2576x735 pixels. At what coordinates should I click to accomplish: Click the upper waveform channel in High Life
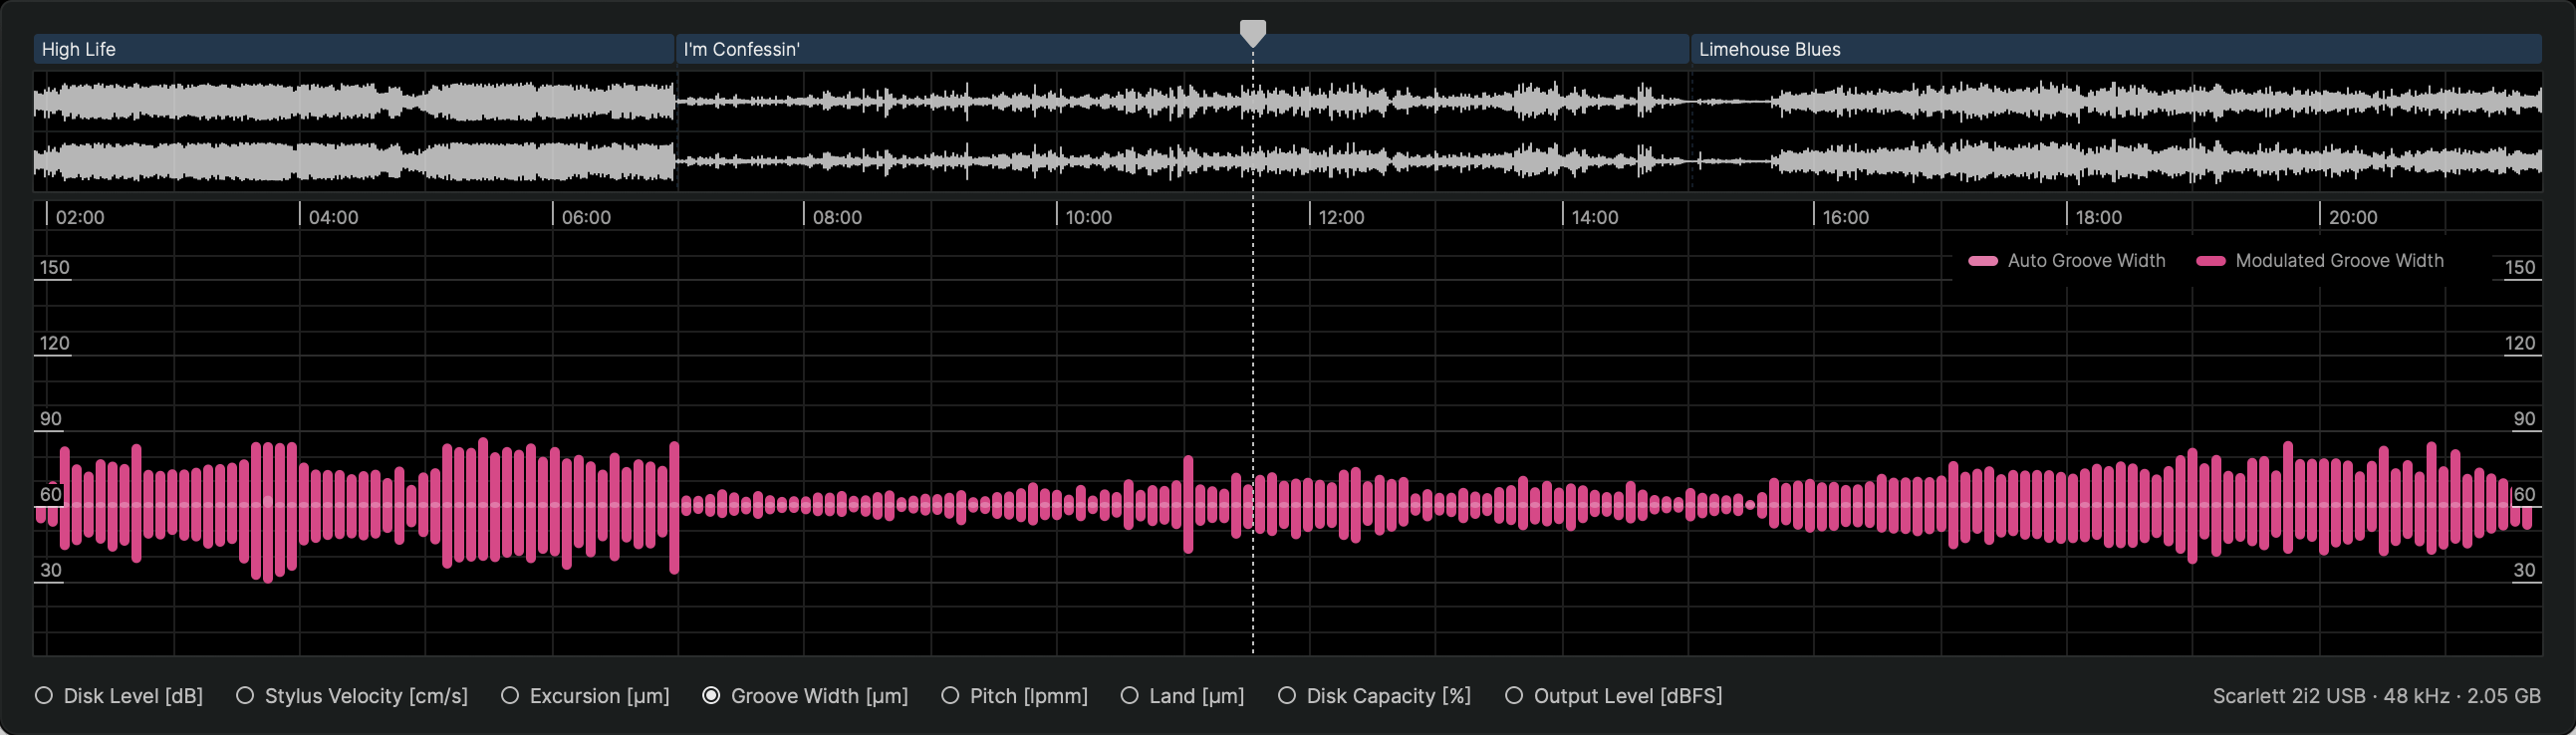click(x=353, y=101)
